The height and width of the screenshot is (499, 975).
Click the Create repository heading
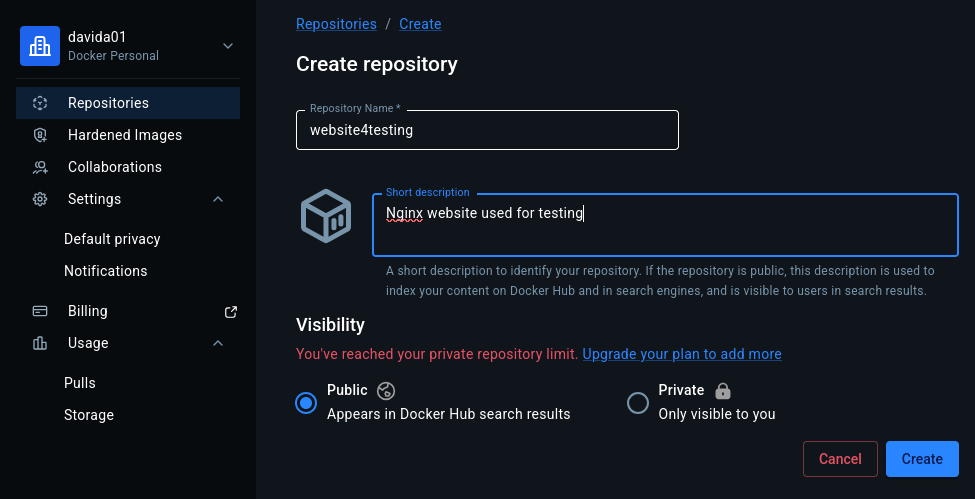tap(377, 64)
